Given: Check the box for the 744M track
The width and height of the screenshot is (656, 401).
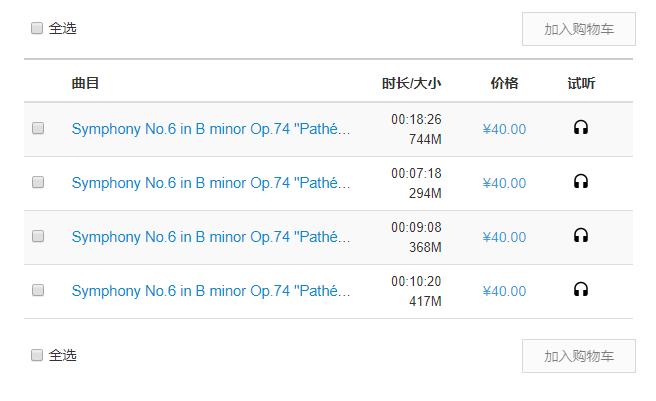Looking at the screenshot, I should pos(38,128).
